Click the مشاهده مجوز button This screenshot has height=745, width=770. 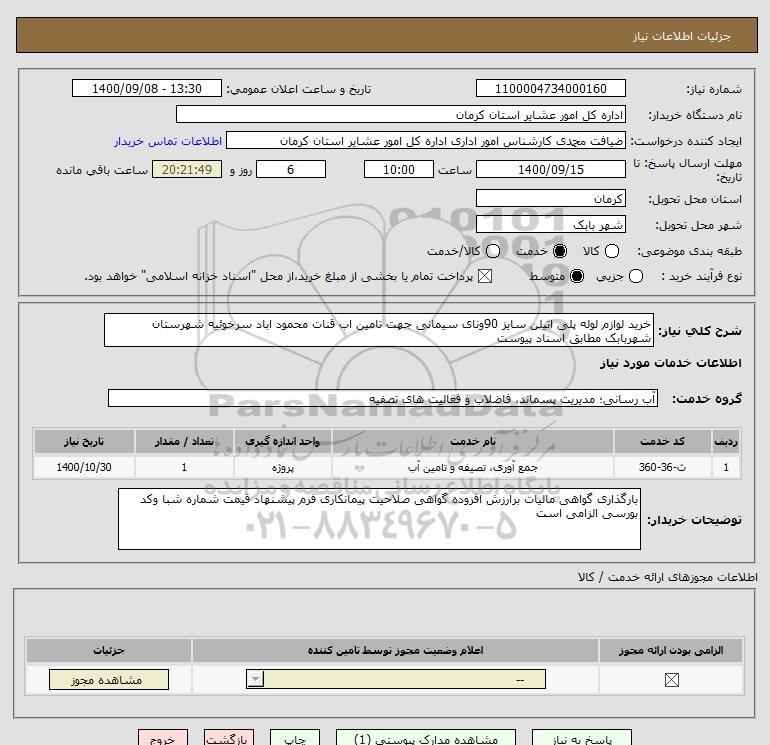pos(109,680)
